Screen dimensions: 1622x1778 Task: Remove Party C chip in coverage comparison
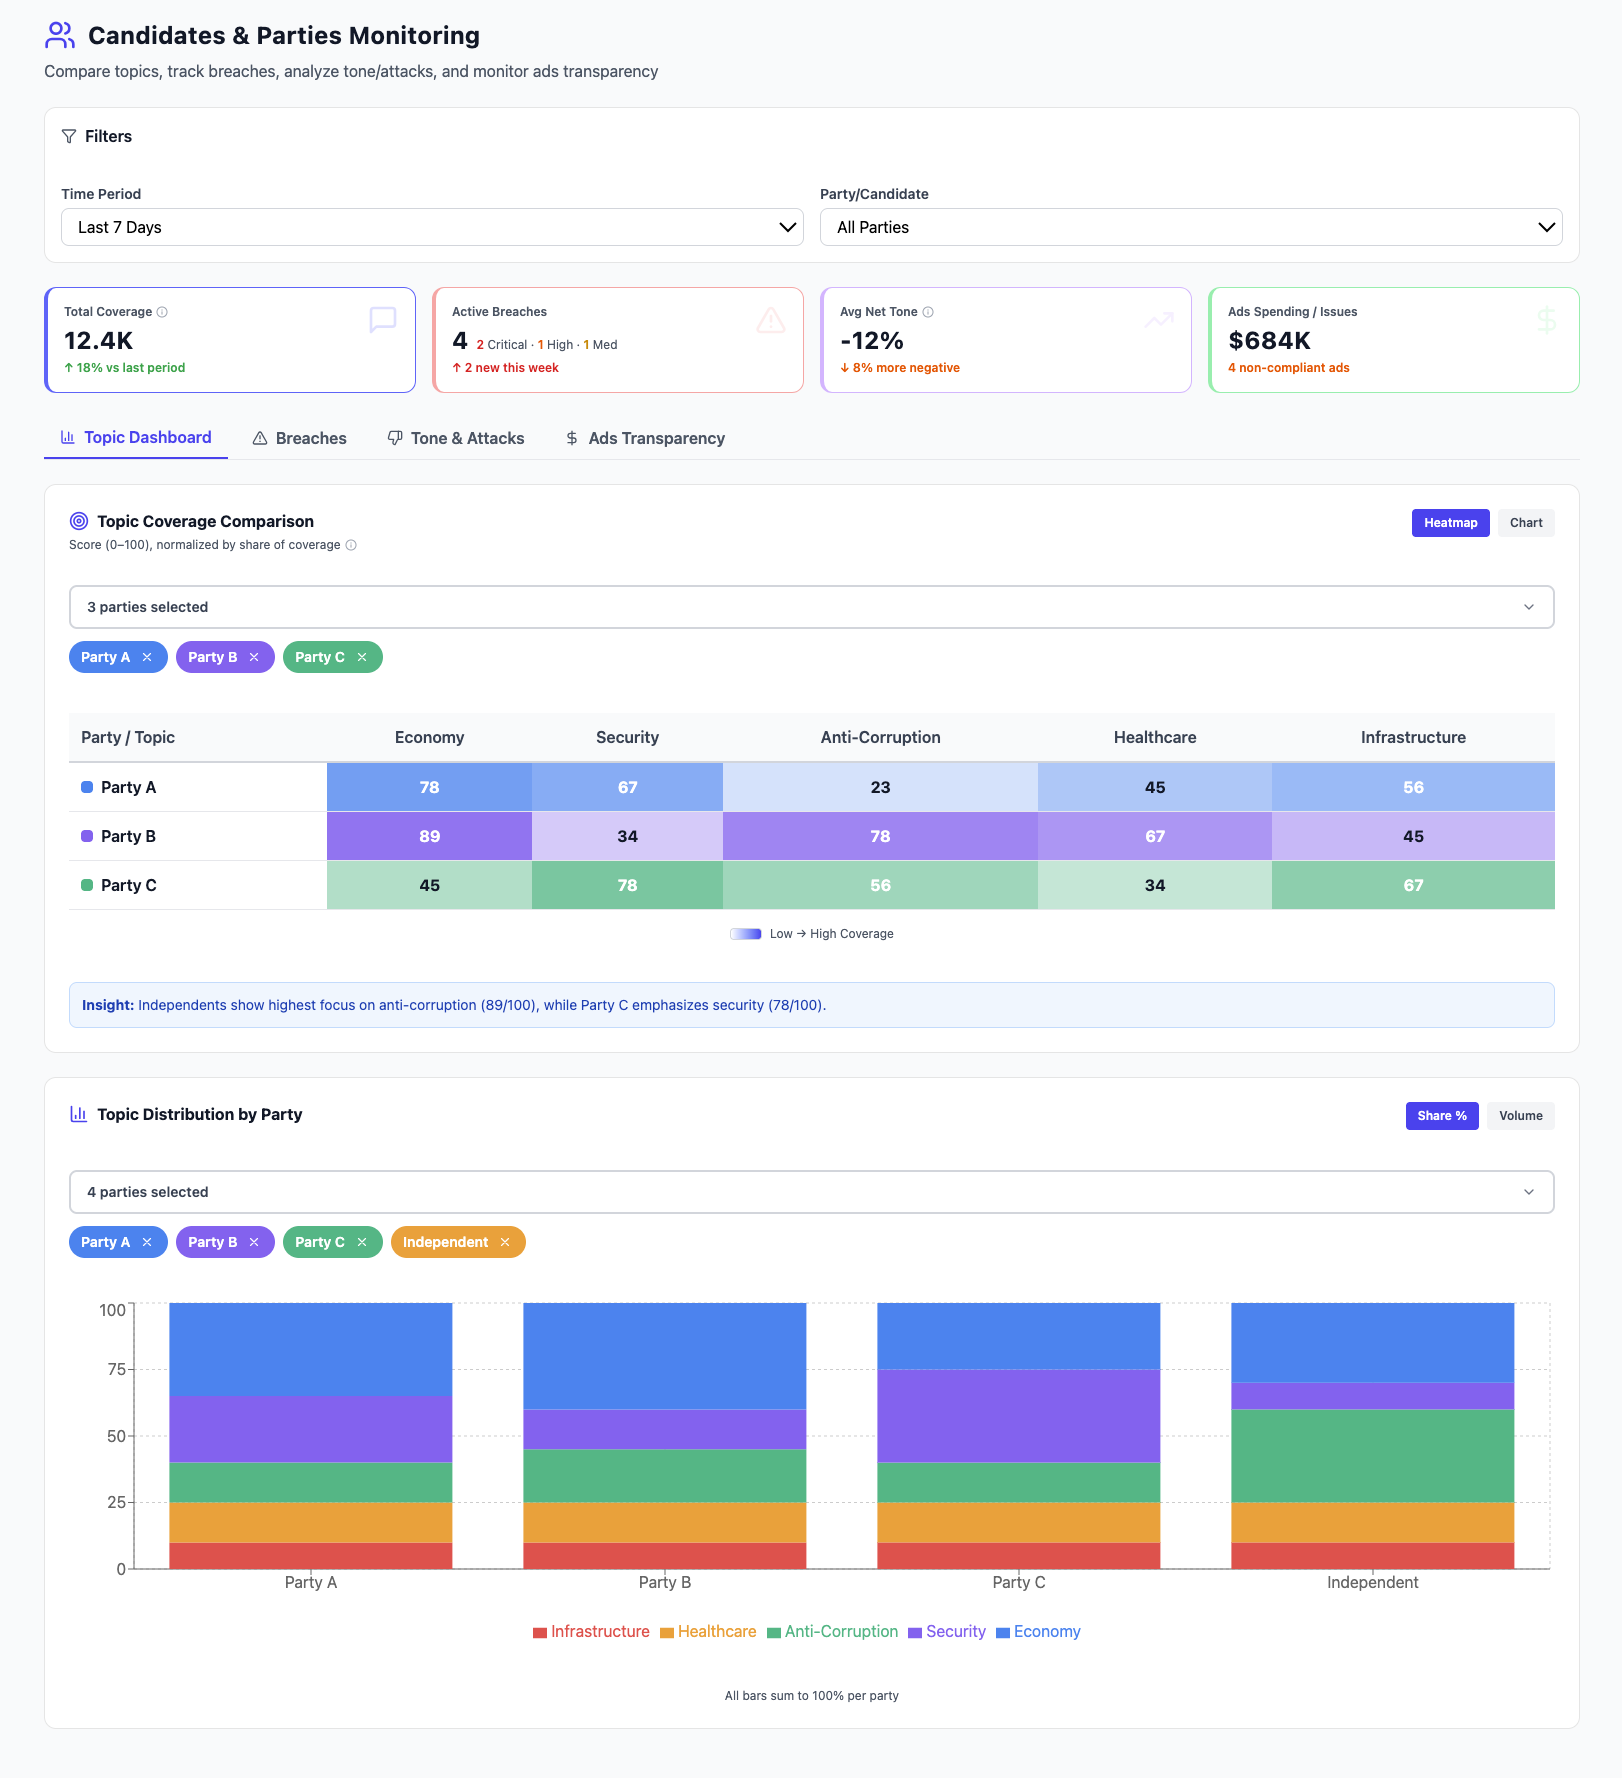[362, 657]
